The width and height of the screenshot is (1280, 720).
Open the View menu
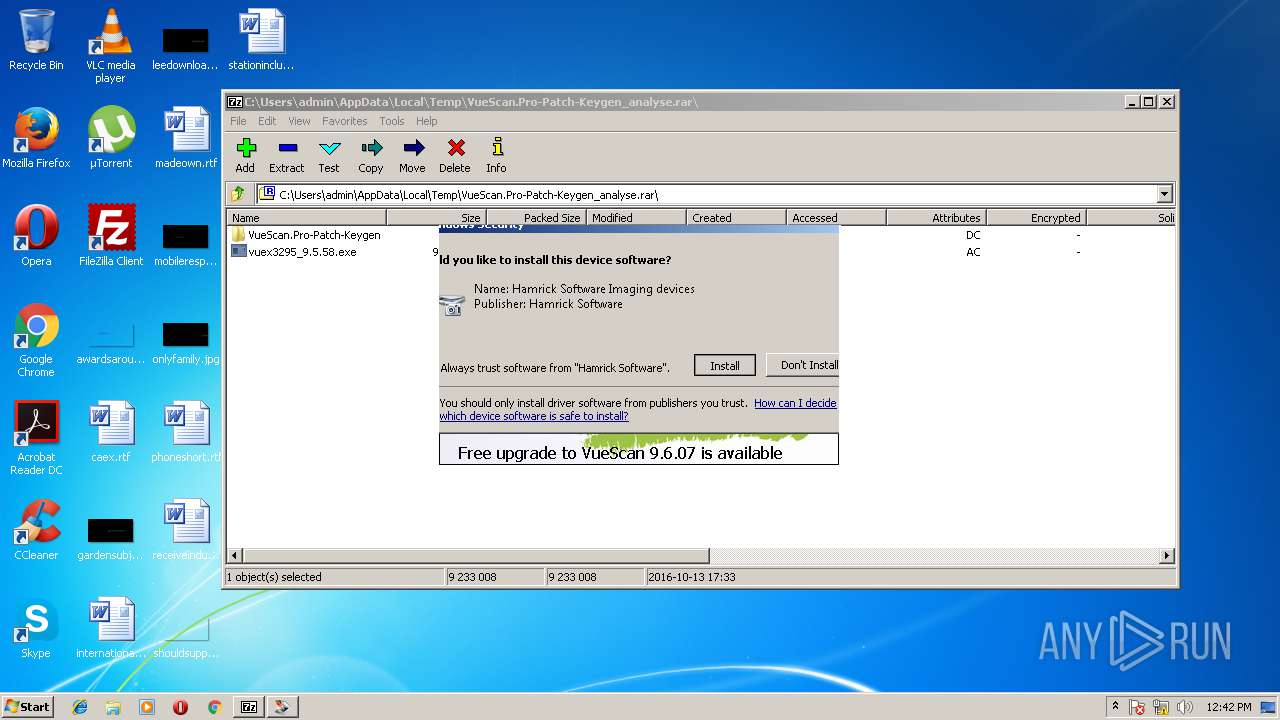click(x=299, y=121)
